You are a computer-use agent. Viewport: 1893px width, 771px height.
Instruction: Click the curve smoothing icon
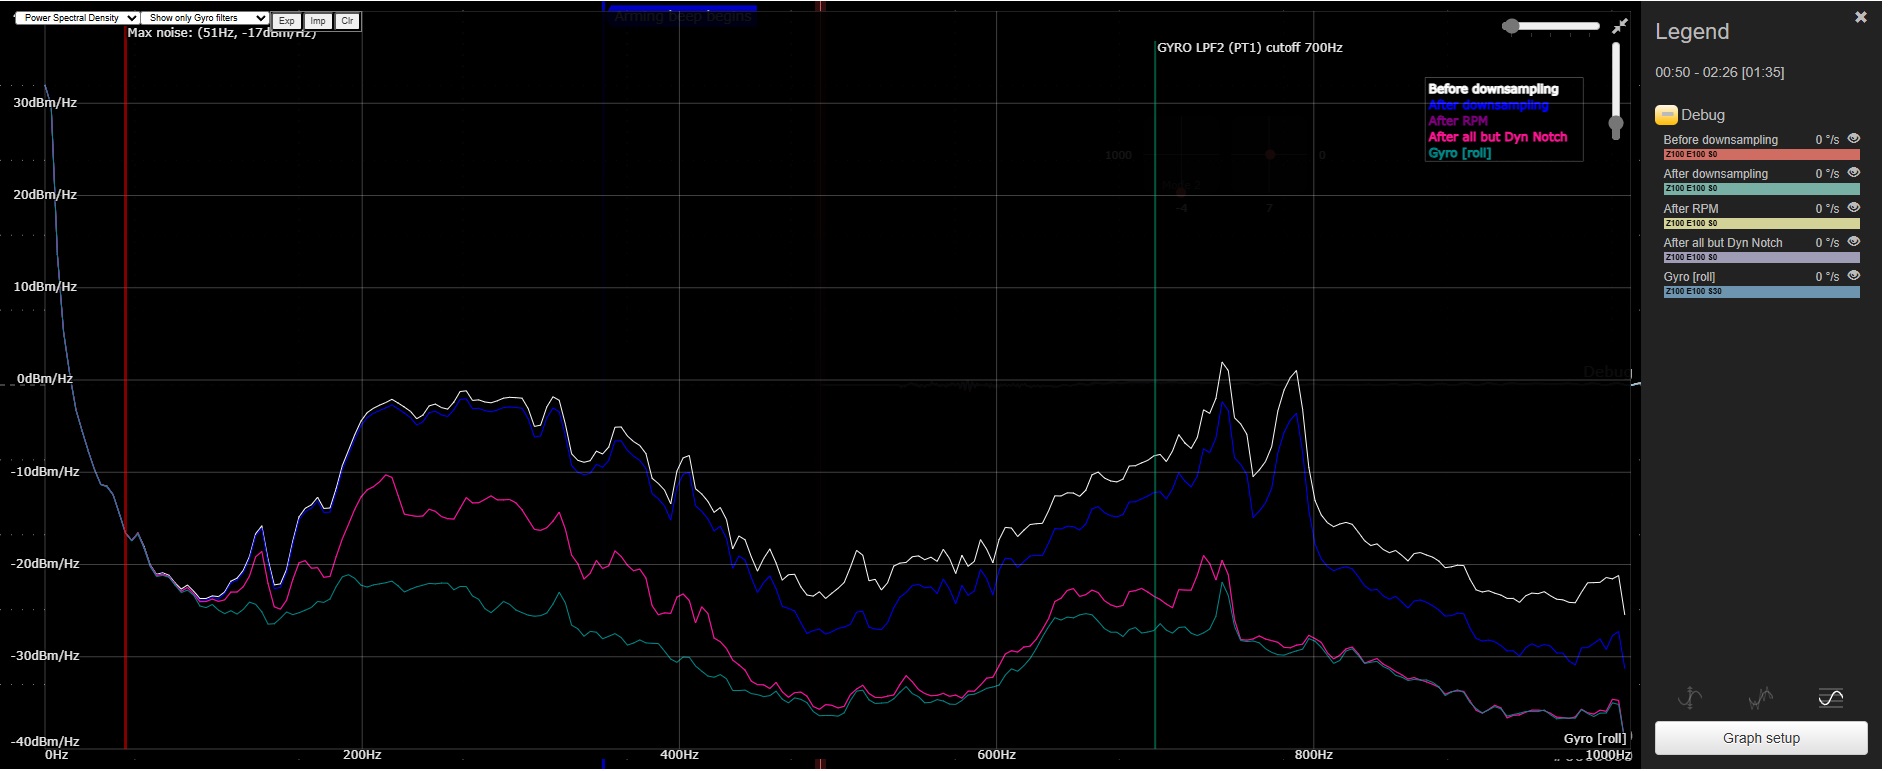tap(1760, 698)
